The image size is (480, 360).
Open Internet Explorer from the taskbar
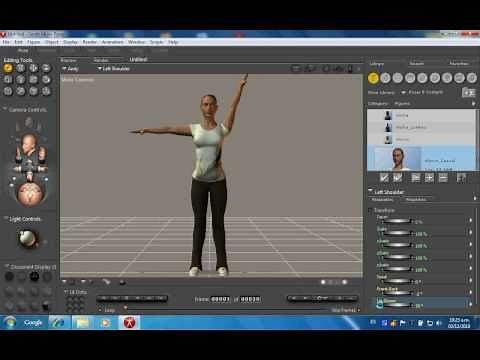click(57, 322)
